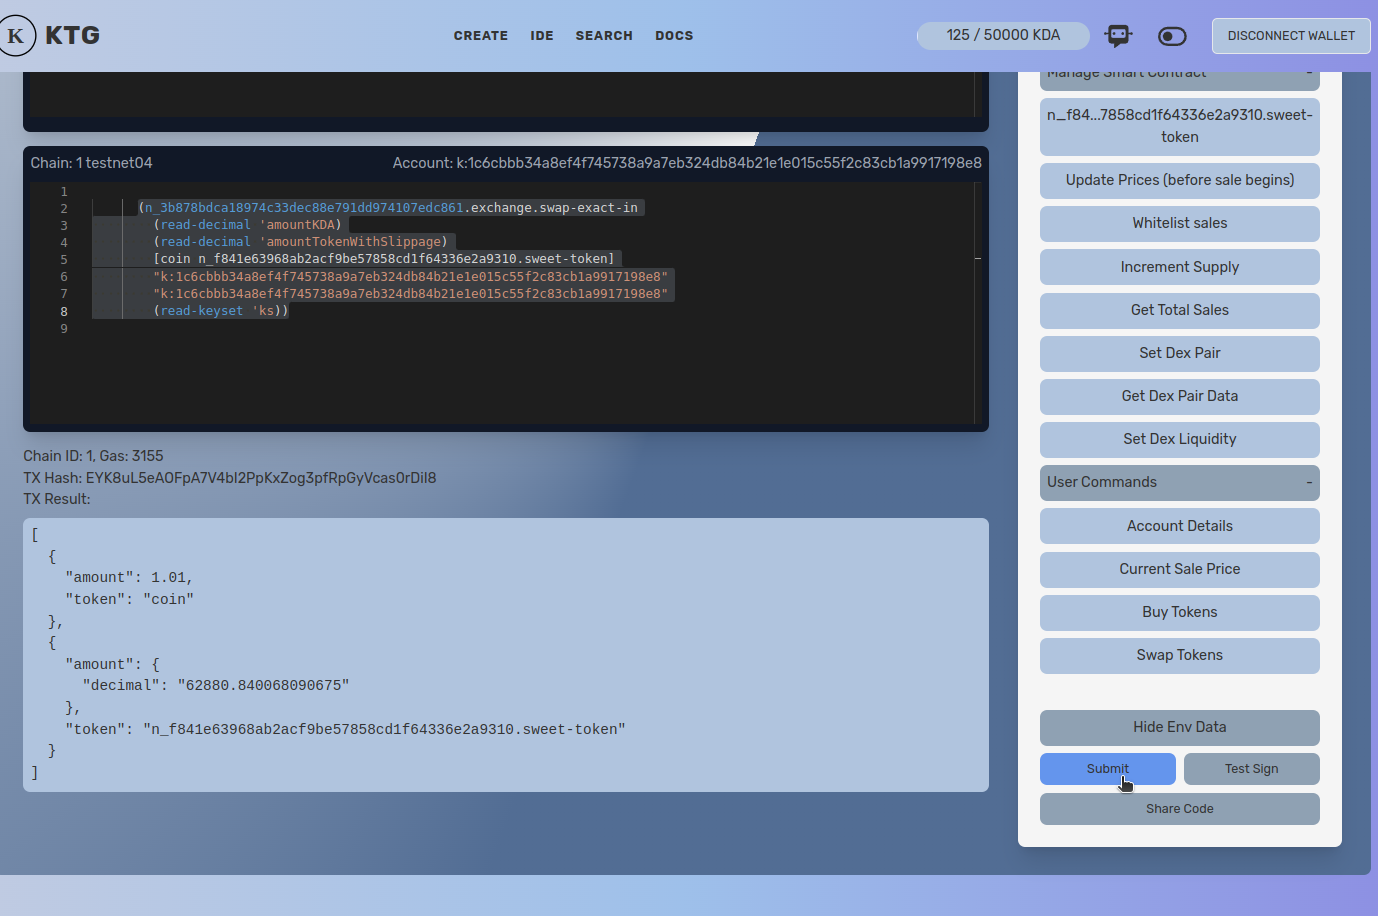Click the Set Dex Pair button
The width and height of the screenshot is (1378, 916).
point(1180,353)
